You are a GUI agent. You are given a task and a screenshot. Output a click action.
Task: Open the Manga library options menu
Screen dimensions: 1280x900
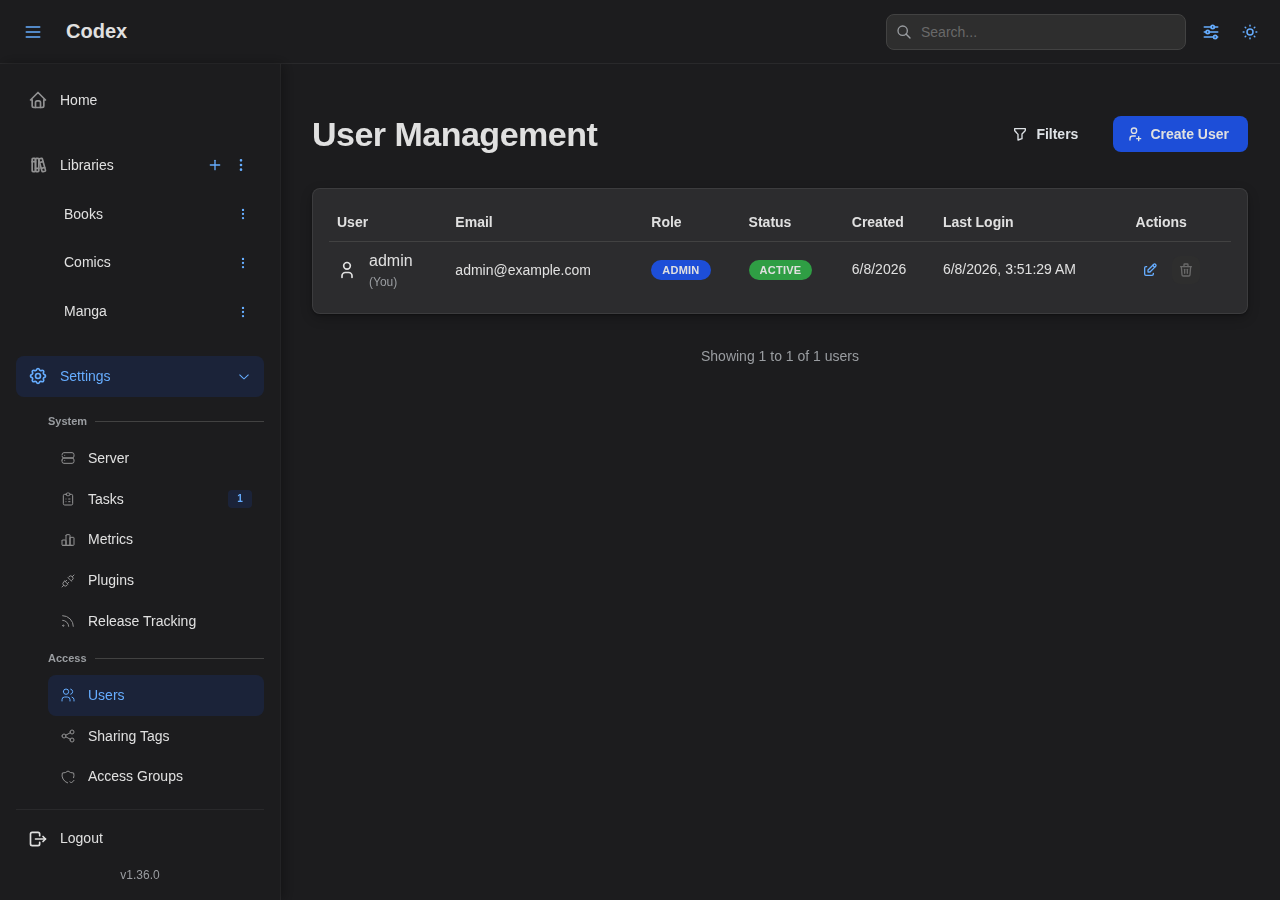coord(242,312)
